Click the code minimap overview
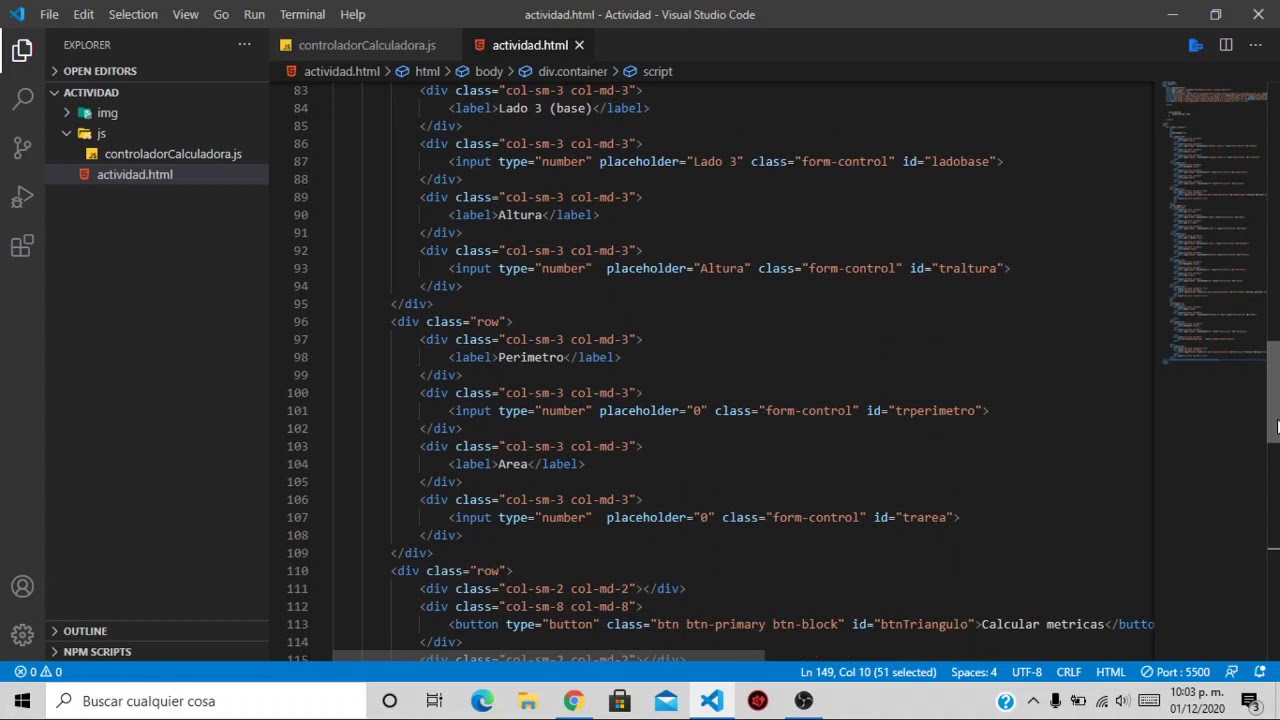The width and height of the screenshot is (1280, 720). pos(1215,225)
